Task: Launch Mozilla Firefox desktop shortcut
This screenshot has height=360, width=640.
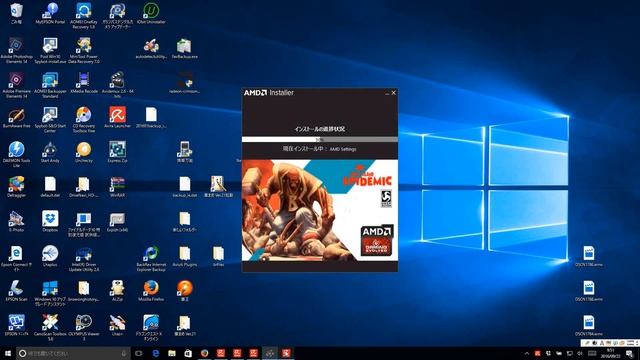Action: [x=151, y=291]
